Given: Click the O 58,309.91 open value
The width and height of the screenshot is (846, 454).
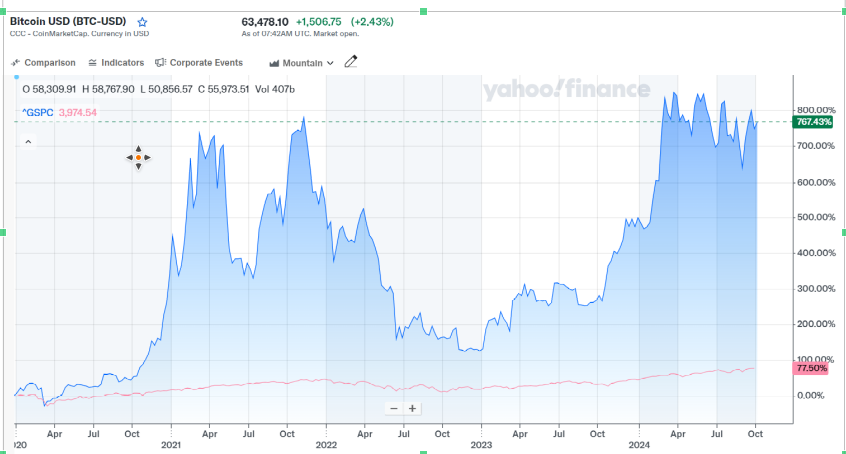Looking at the screenshot, I should tap(49, 90).
